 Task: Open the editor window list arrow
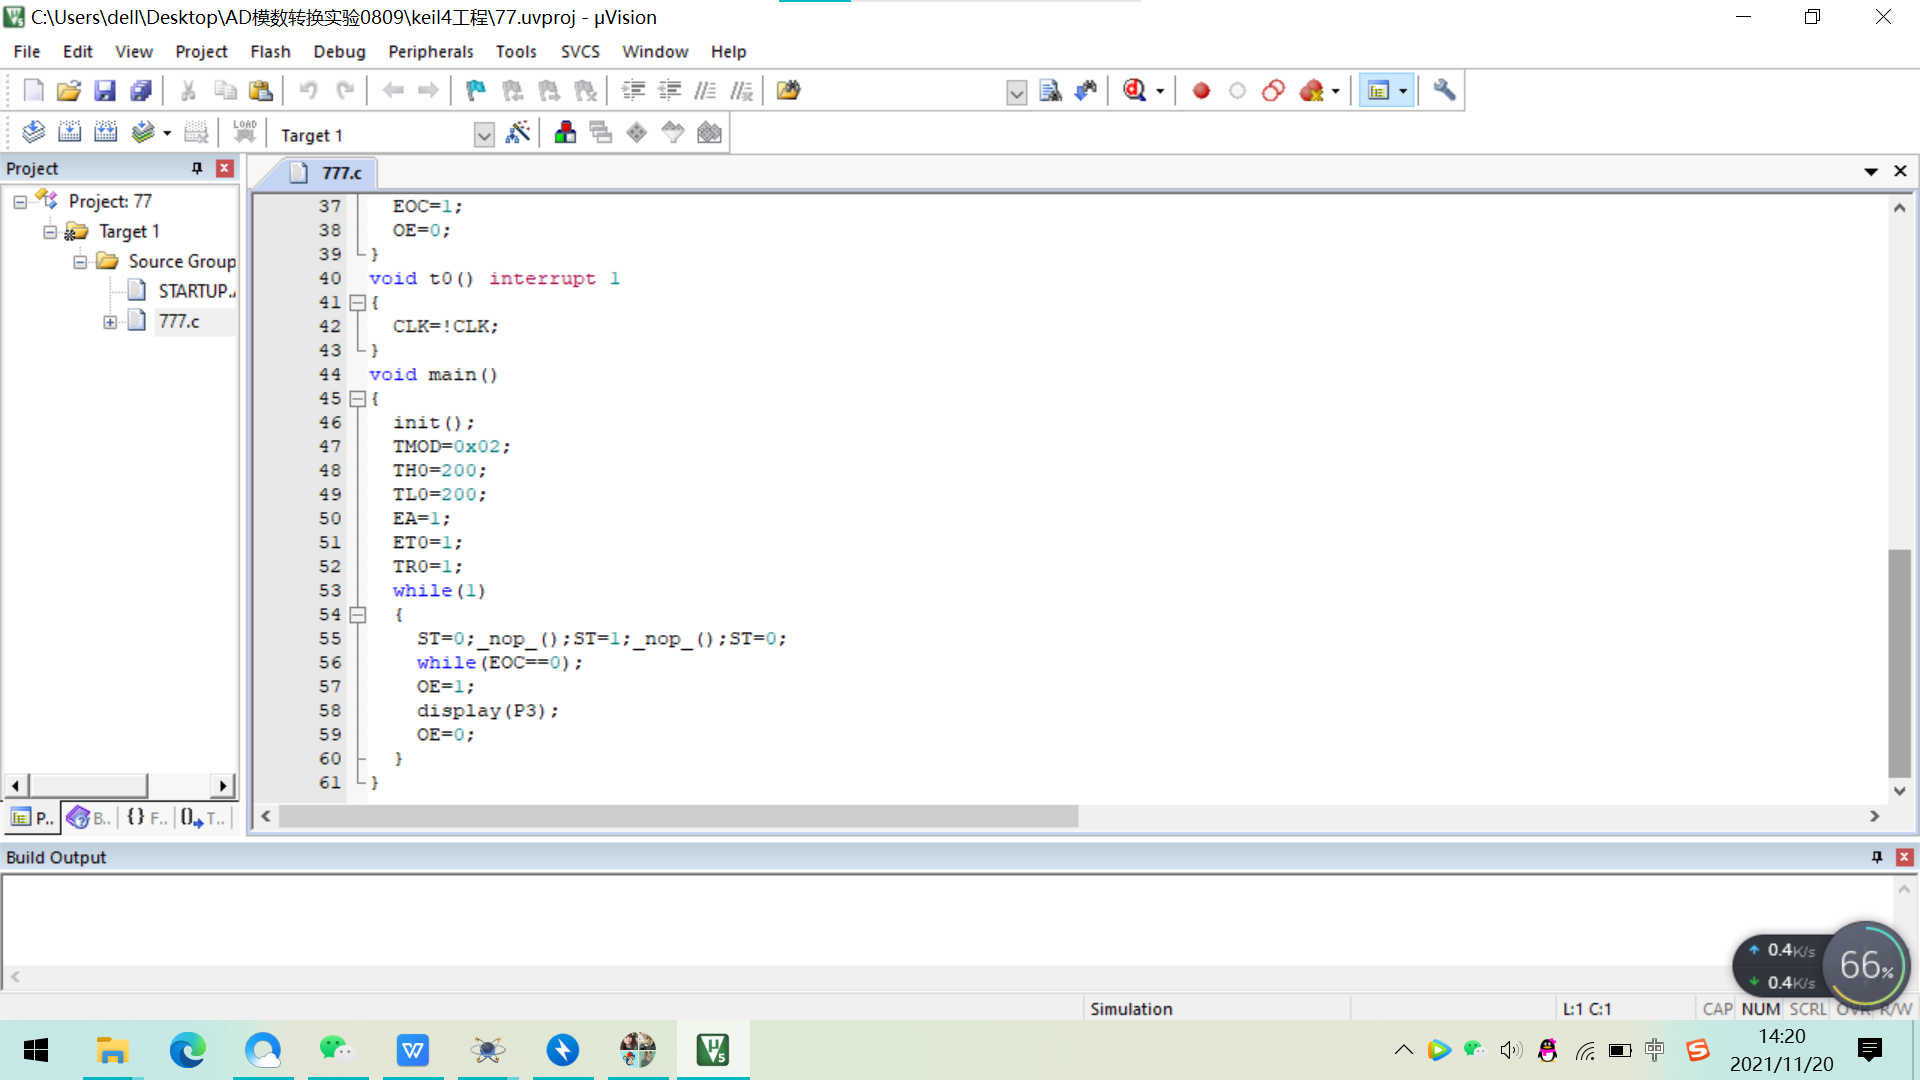[1870, 171]
